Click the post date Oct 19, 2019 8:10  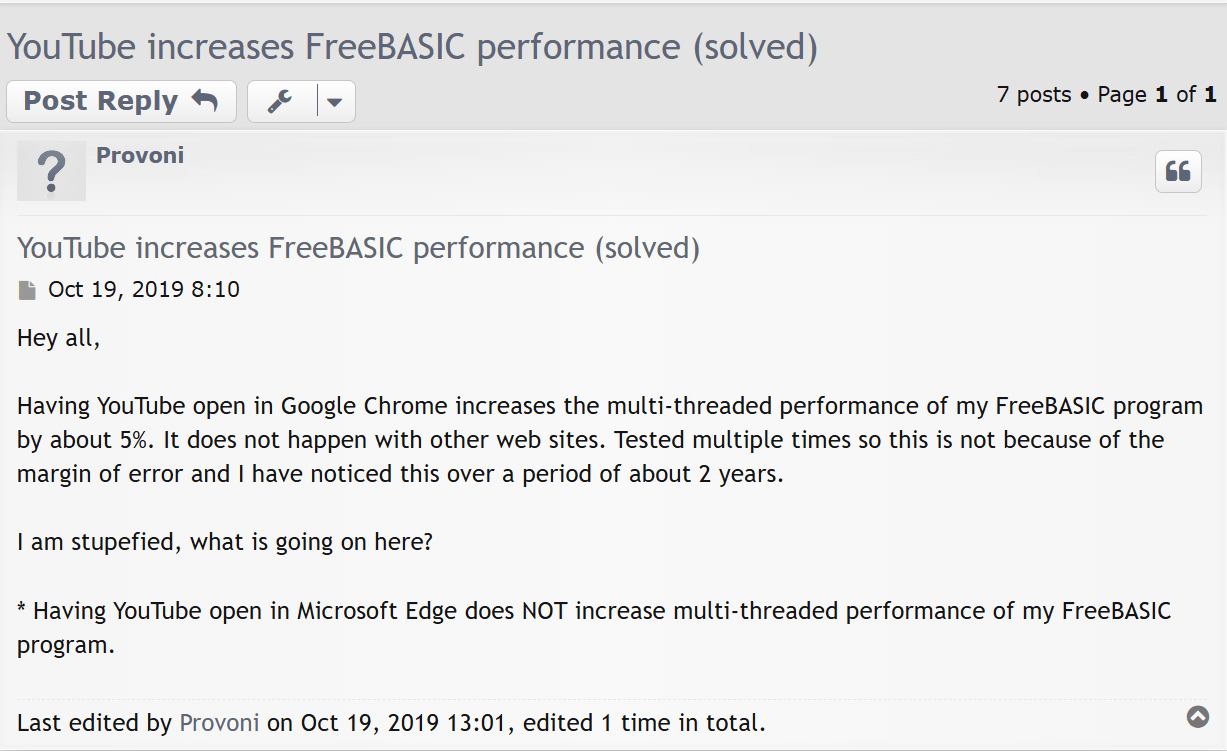(144, 290)
